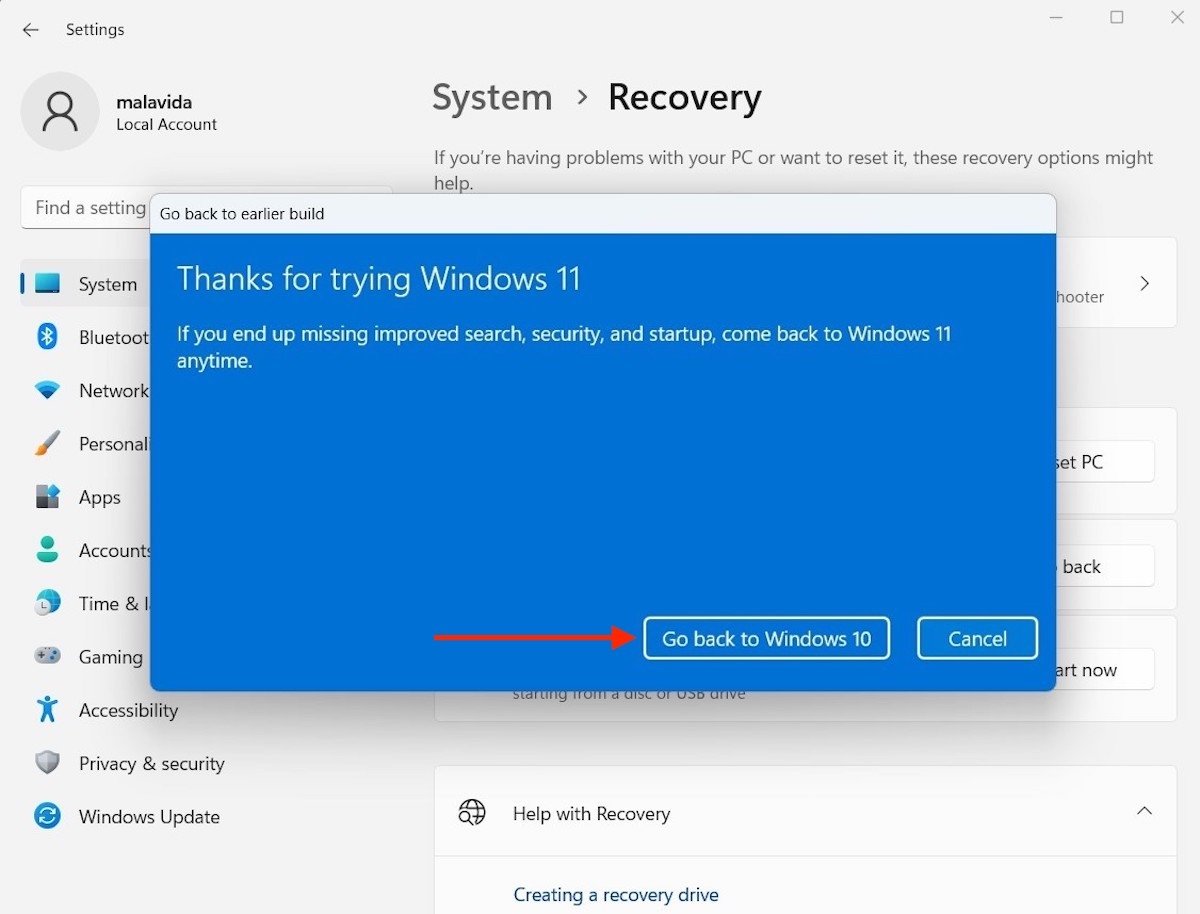Click the Help with Recovery label
The width and height of the screenshot is (1200, 914).
591,813
